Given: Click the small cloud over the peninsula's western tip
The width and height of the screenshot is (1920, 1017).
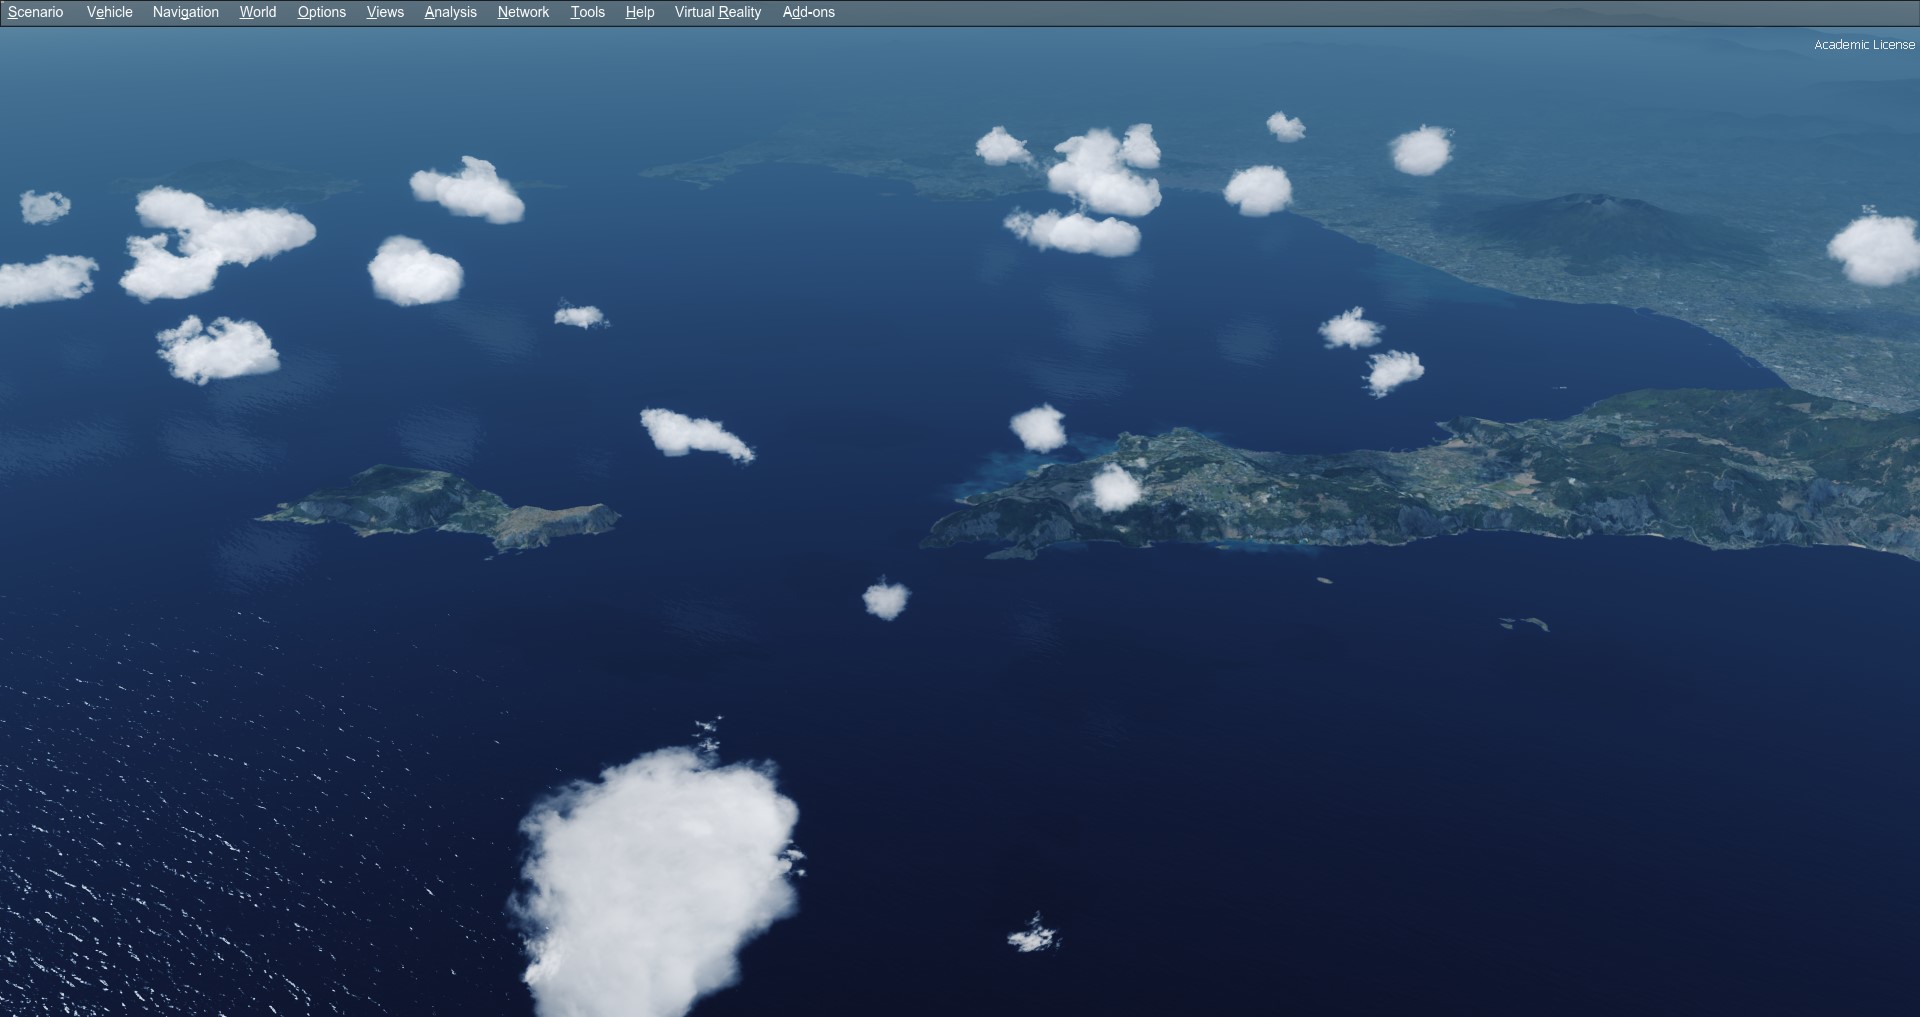Looking at the screenshot, I should (x=1114, y=488).
